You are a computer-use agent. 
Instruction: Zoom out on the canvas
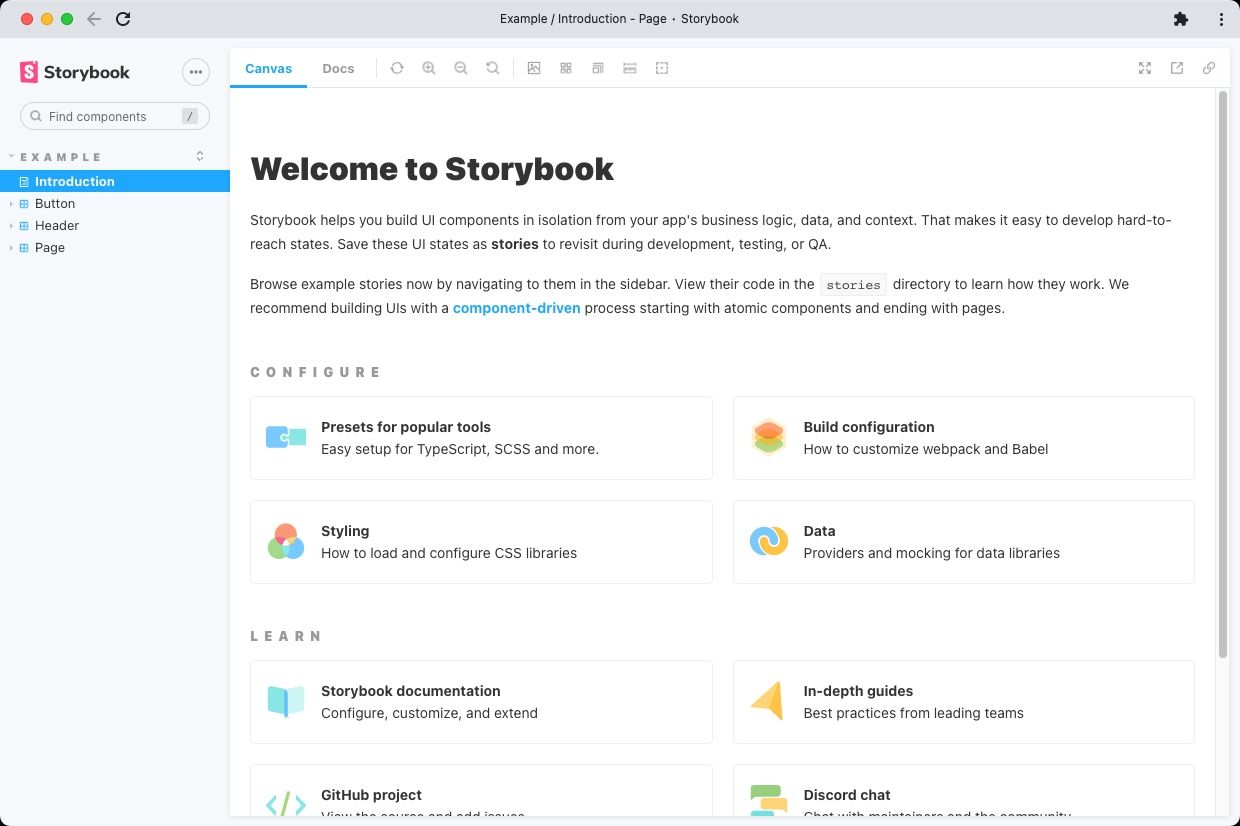pyautogui.click(x=461, y=68)
